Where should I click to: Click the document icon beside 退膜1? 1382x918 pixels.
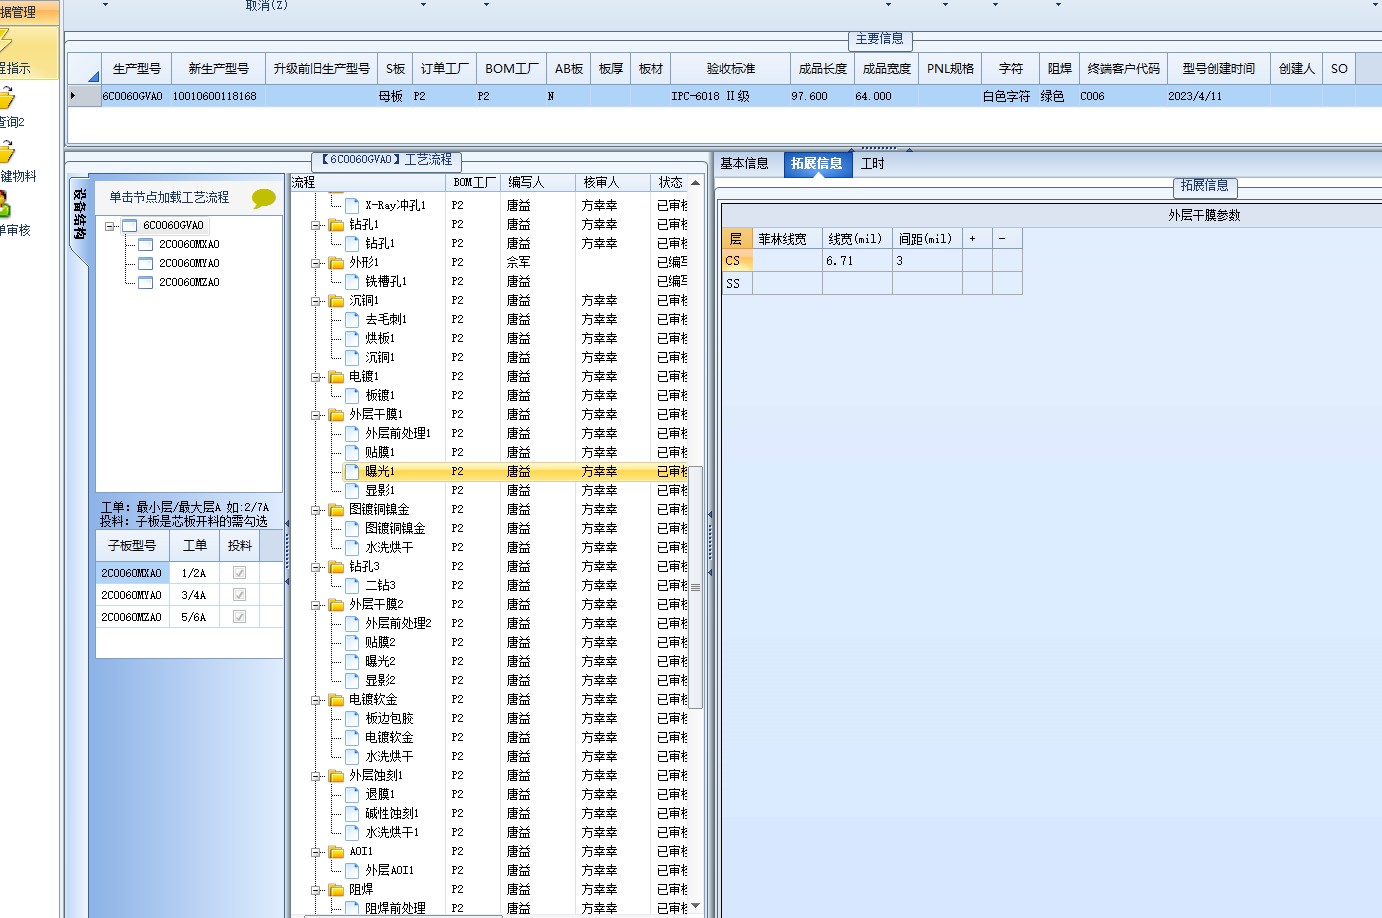[x=352, y=794]
